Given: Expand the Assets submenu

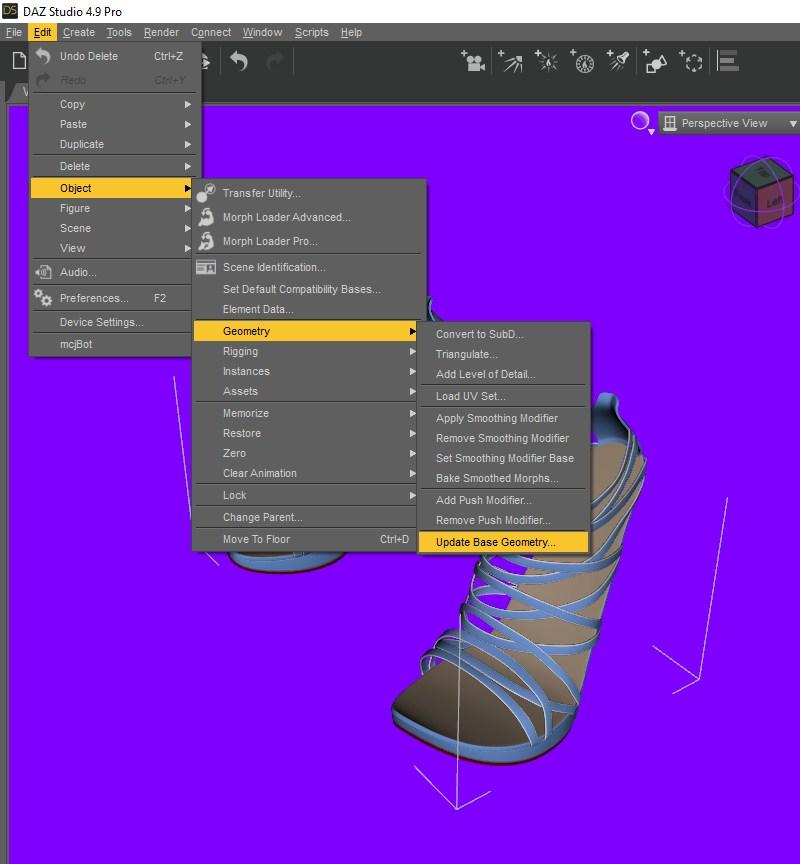Looking at the screenshot, I should click(307, 391).
